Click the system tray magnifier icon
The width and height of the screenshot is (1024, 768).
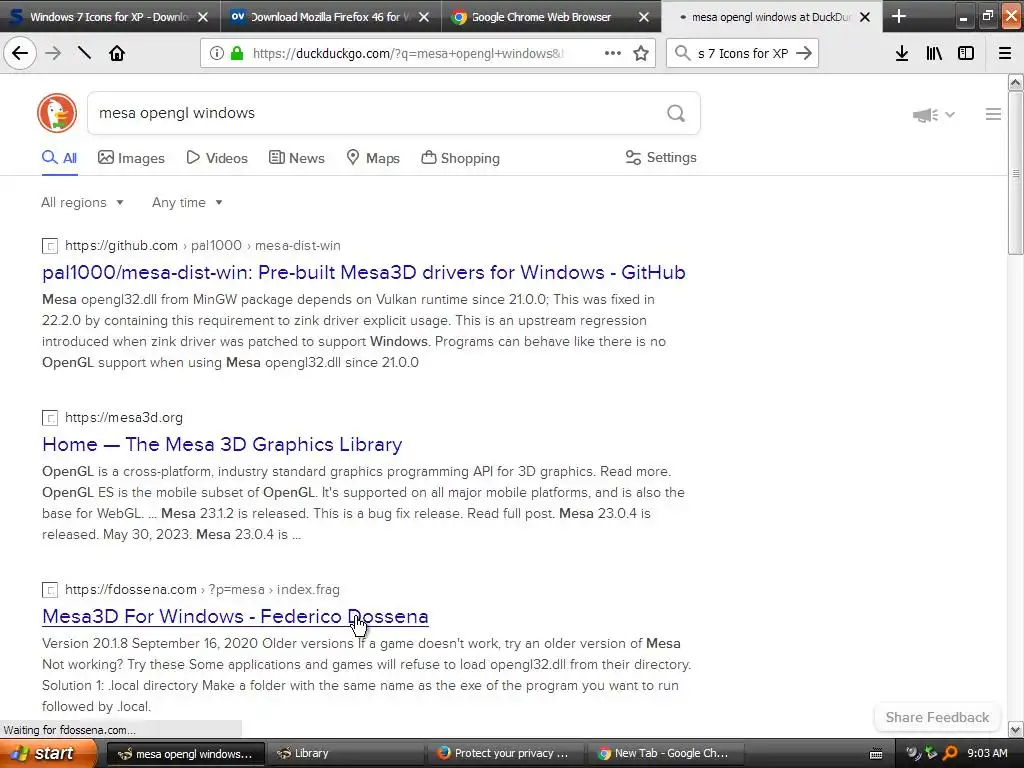coord(950,753)
